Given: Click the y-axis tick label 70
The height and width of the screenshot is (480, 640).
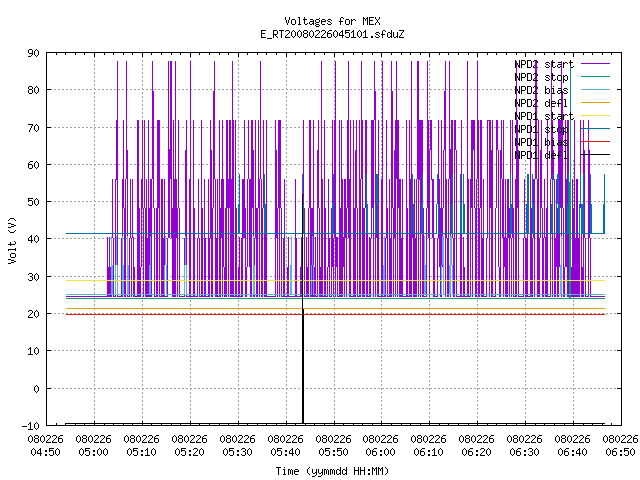Looking at the screenshot, I should 33,128.
